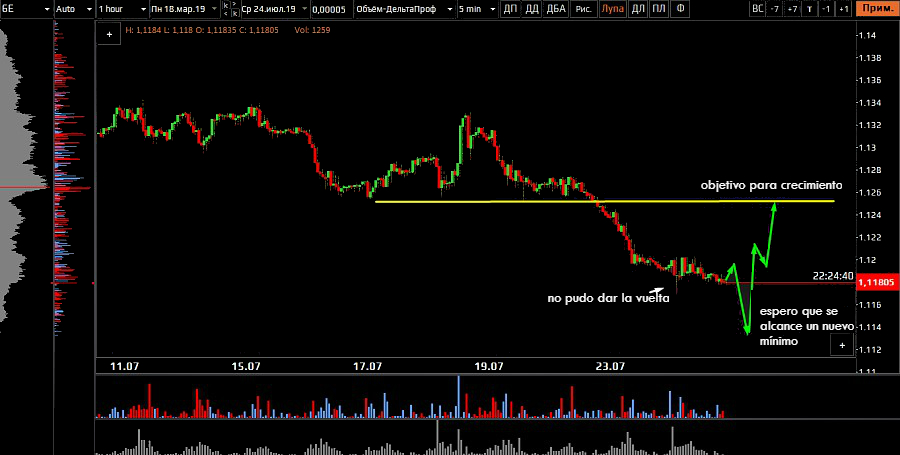
Task: Open the Объём-ДельтаПроф indicator dropdown
Action: 402,9
